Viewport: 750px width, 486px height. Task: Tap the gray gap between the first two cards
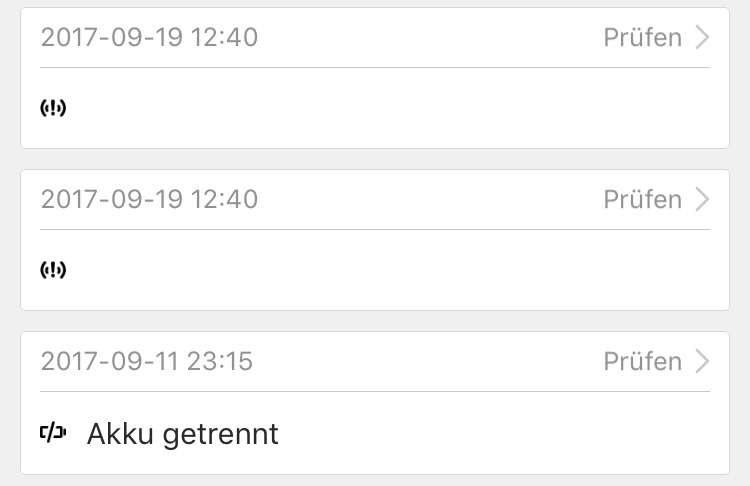coord(375,159)
